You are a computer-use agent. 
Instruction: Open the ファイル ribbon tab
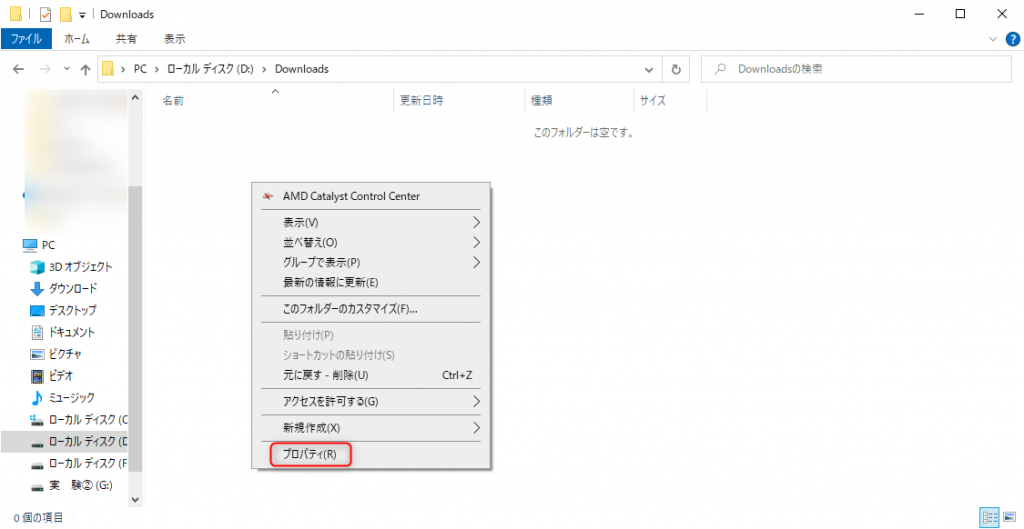tap(25, 39)
